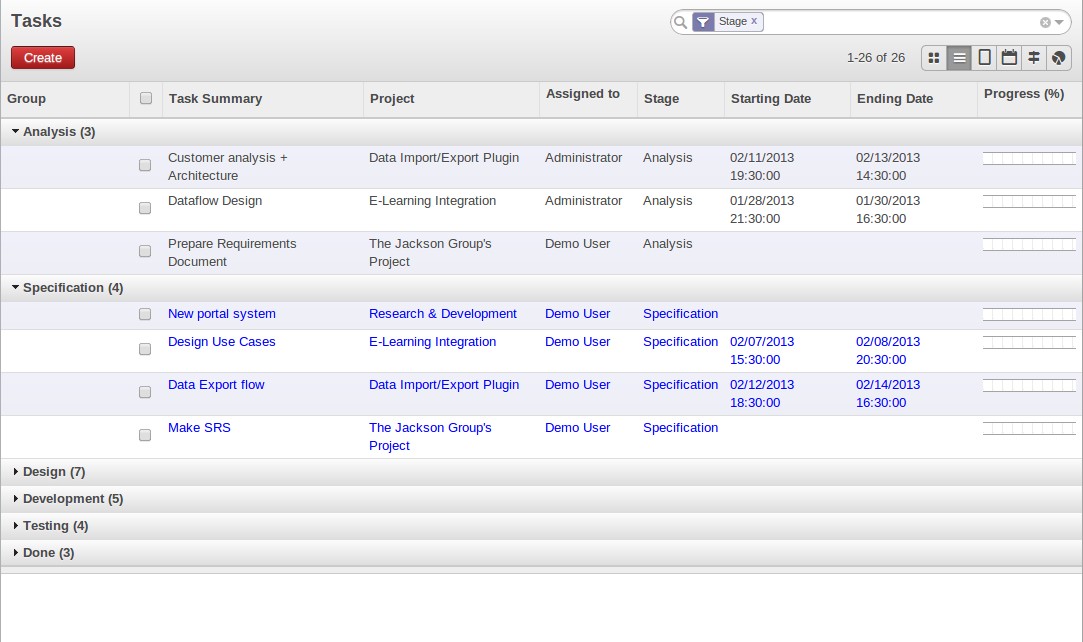Open advanced search options arrow
1083x642 pixels.
pyautogui.click(x=1059, y=23)
